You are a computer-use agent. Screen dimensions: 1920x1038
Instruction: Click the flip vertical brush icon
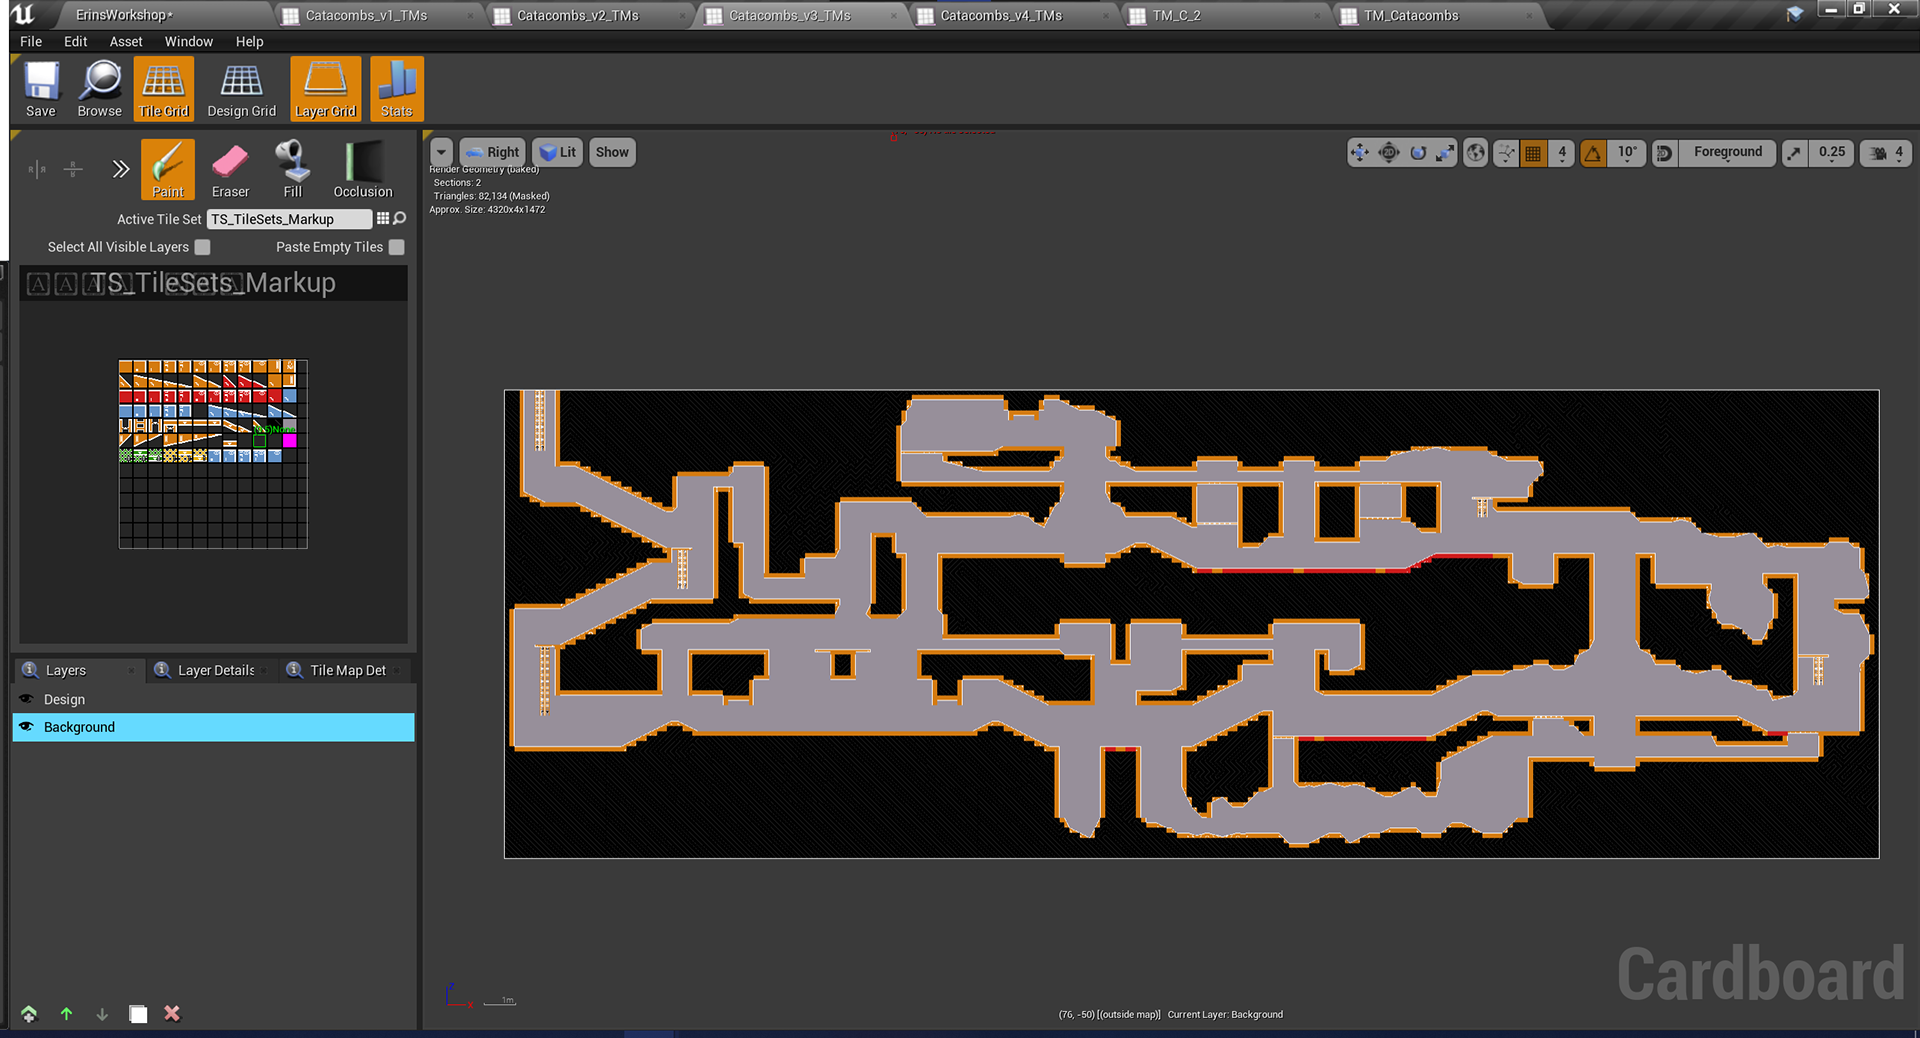point(73,169)
